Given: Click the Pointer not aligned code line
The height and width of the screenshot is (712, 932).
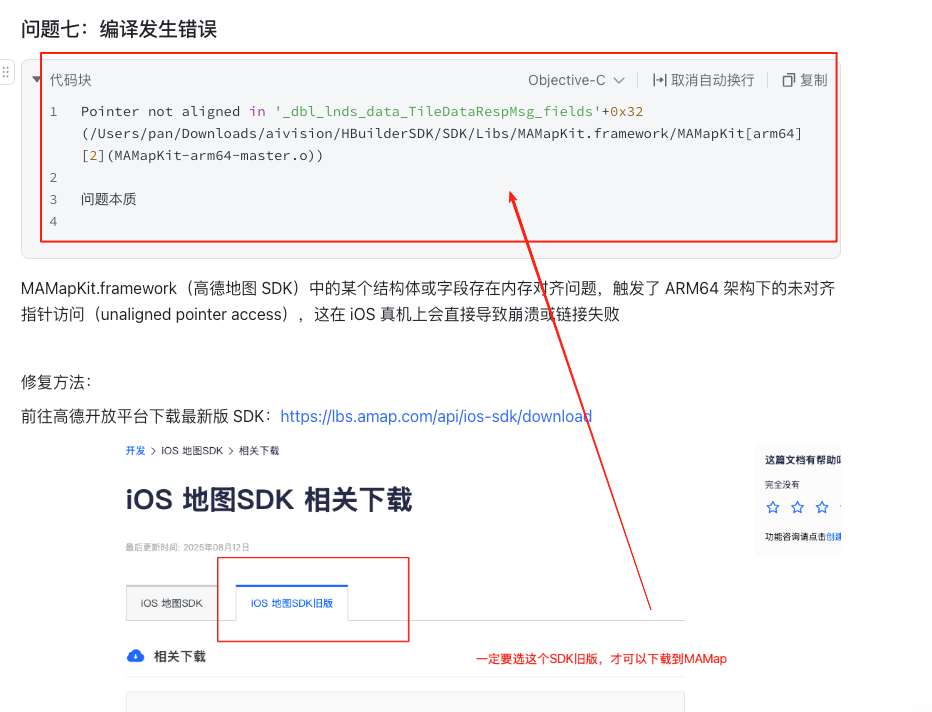Looking at the screenshot, I should (x=441, y=133).
